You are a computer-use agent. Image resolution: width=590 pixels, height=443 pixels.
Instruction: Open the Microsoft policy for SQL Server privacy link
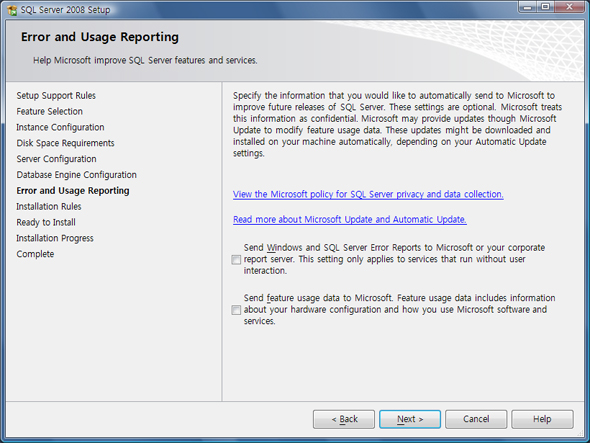click(x=368, y=194)
